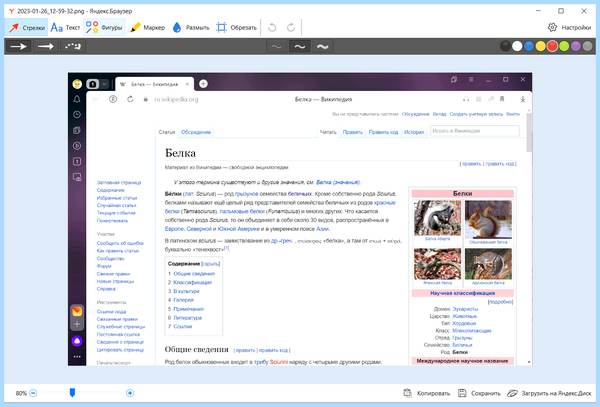Choose the tapered arrow style
Screen dimensions: 600x407
[46, 46]
